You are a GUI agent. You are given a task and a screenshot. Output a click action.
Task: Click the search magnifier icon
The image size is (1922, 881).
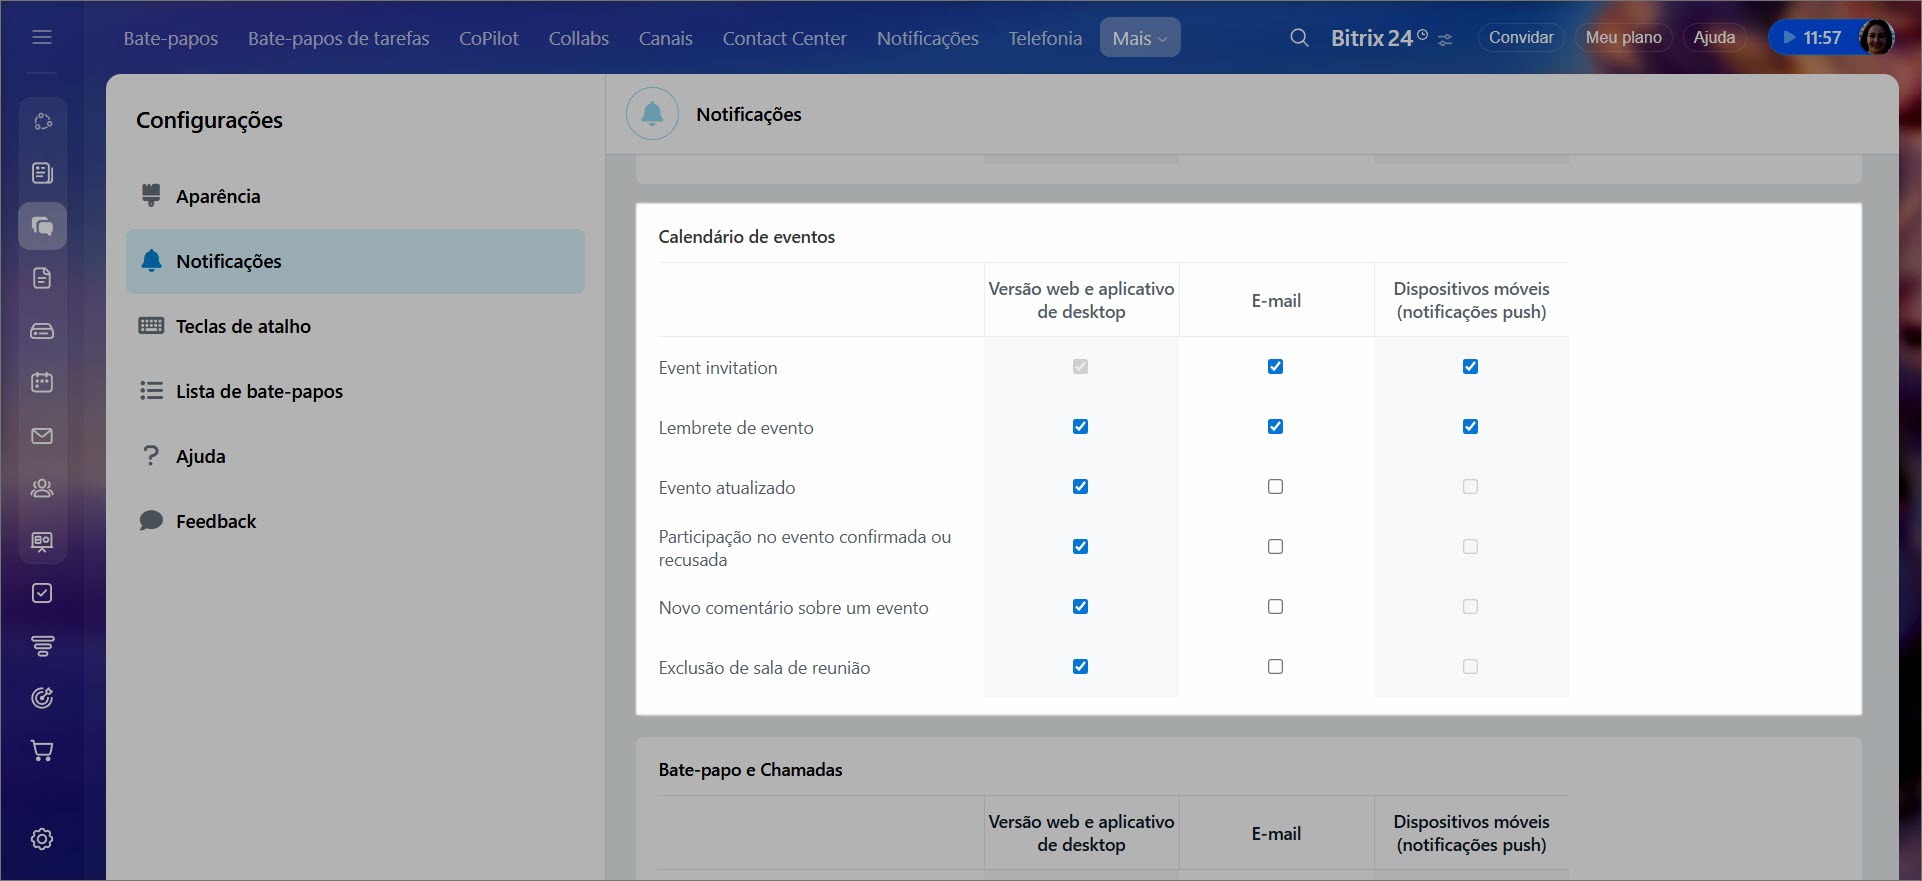[1299, 38]
